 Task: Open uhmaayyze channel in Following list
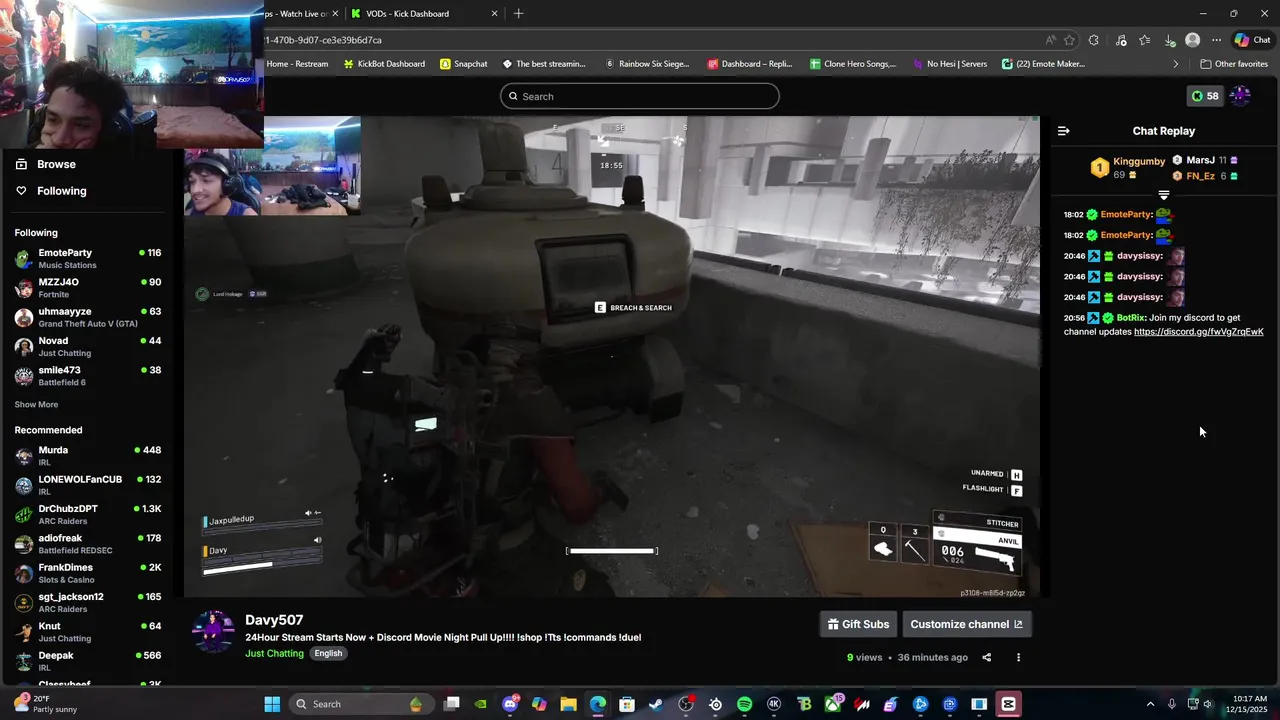coord(88,317)
